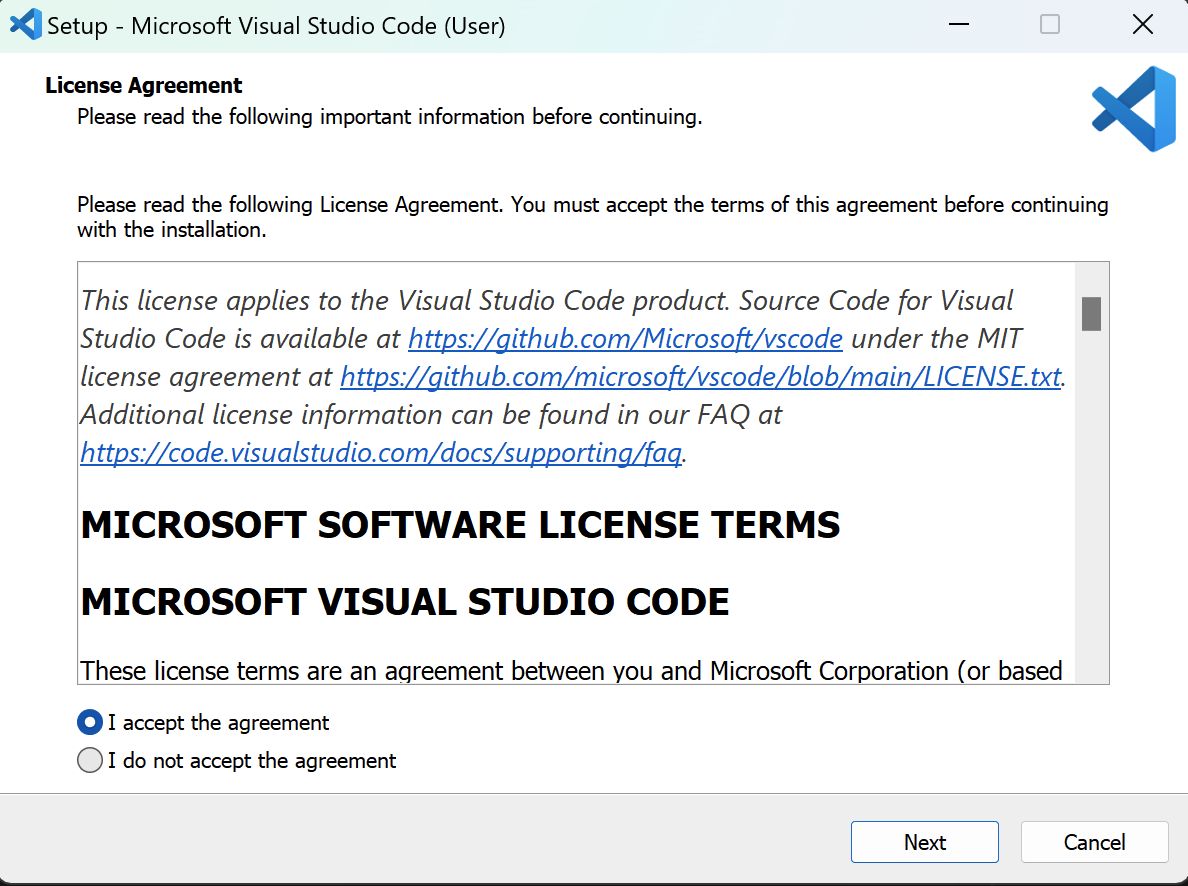Click the 'Please read the following important information' subtitle
This screenshot has height=886, width=1188.
point(389,117)
